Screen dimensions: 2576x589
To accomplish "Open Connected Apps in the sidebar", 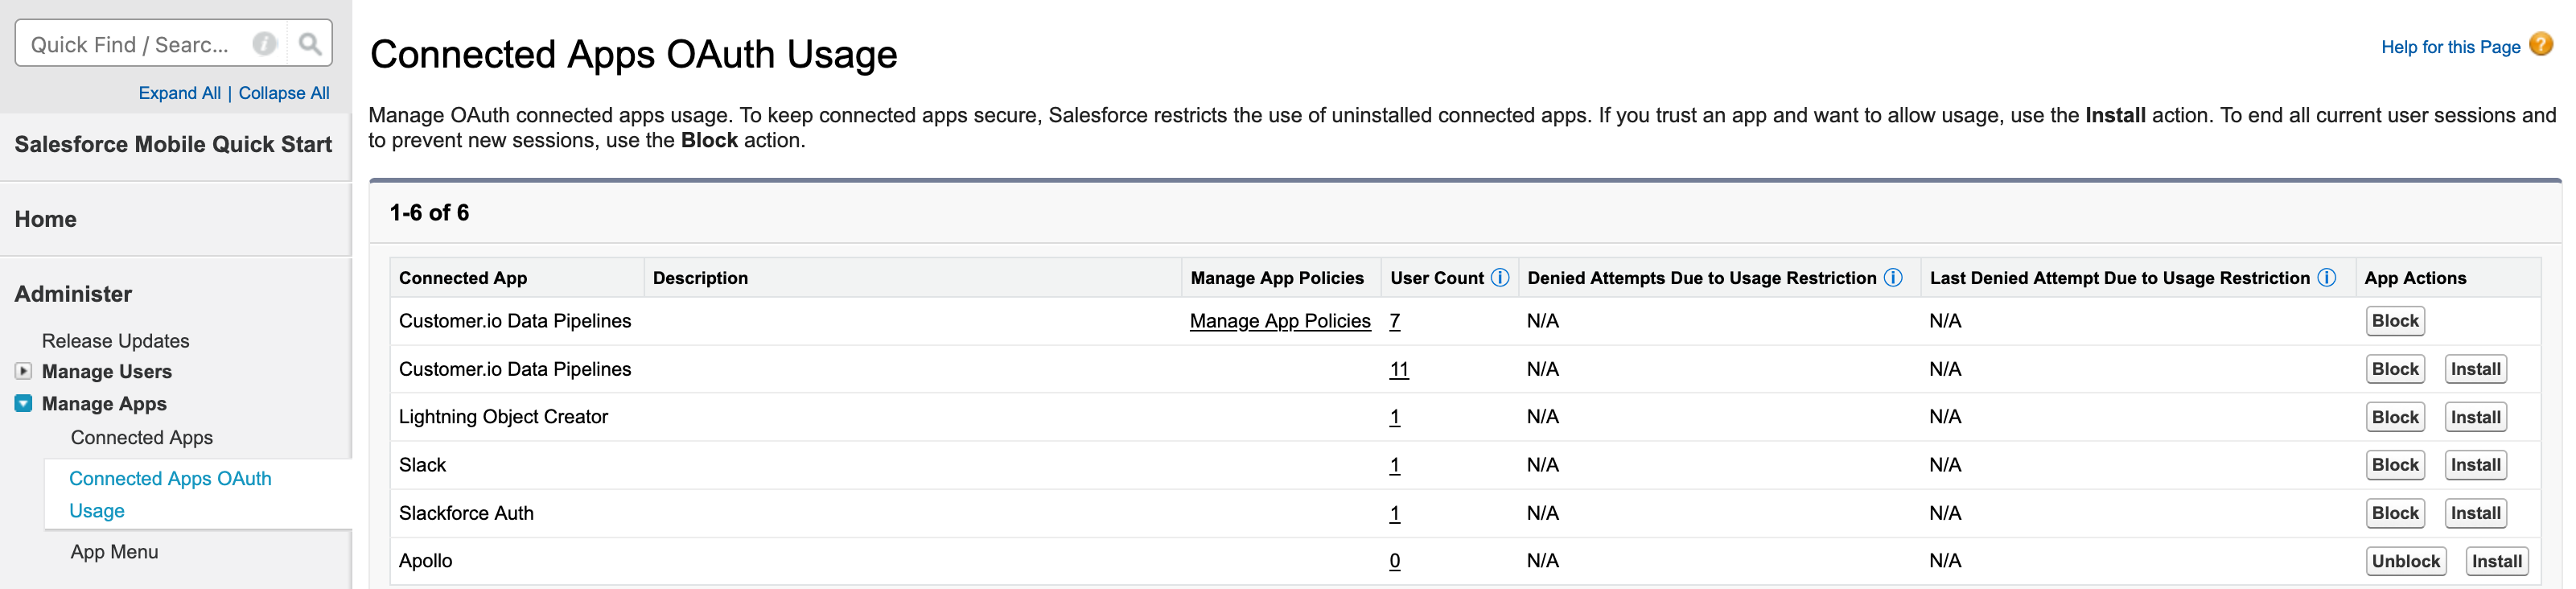I will [141, 438].
